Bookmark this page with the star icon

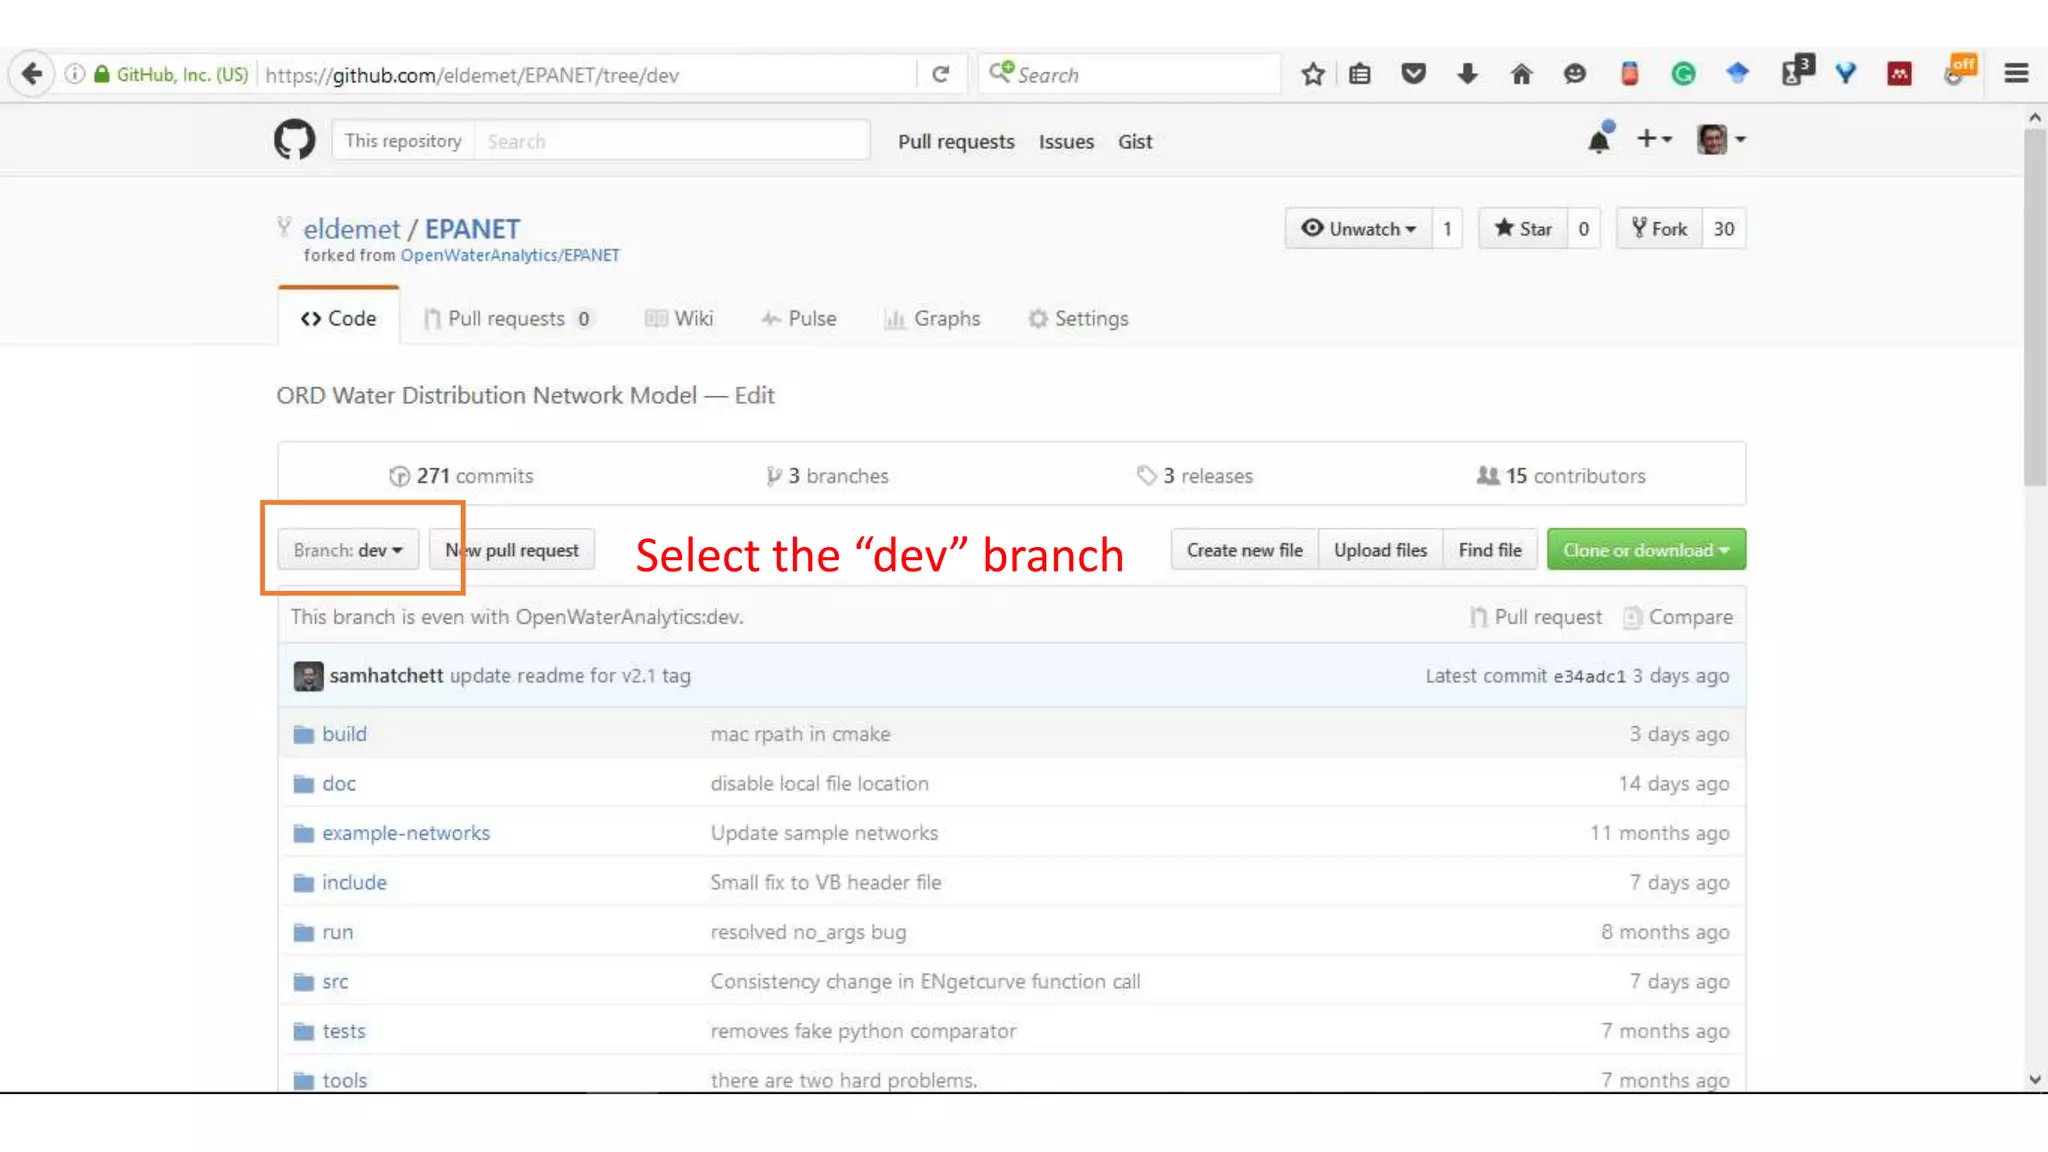pos(1313,74)
